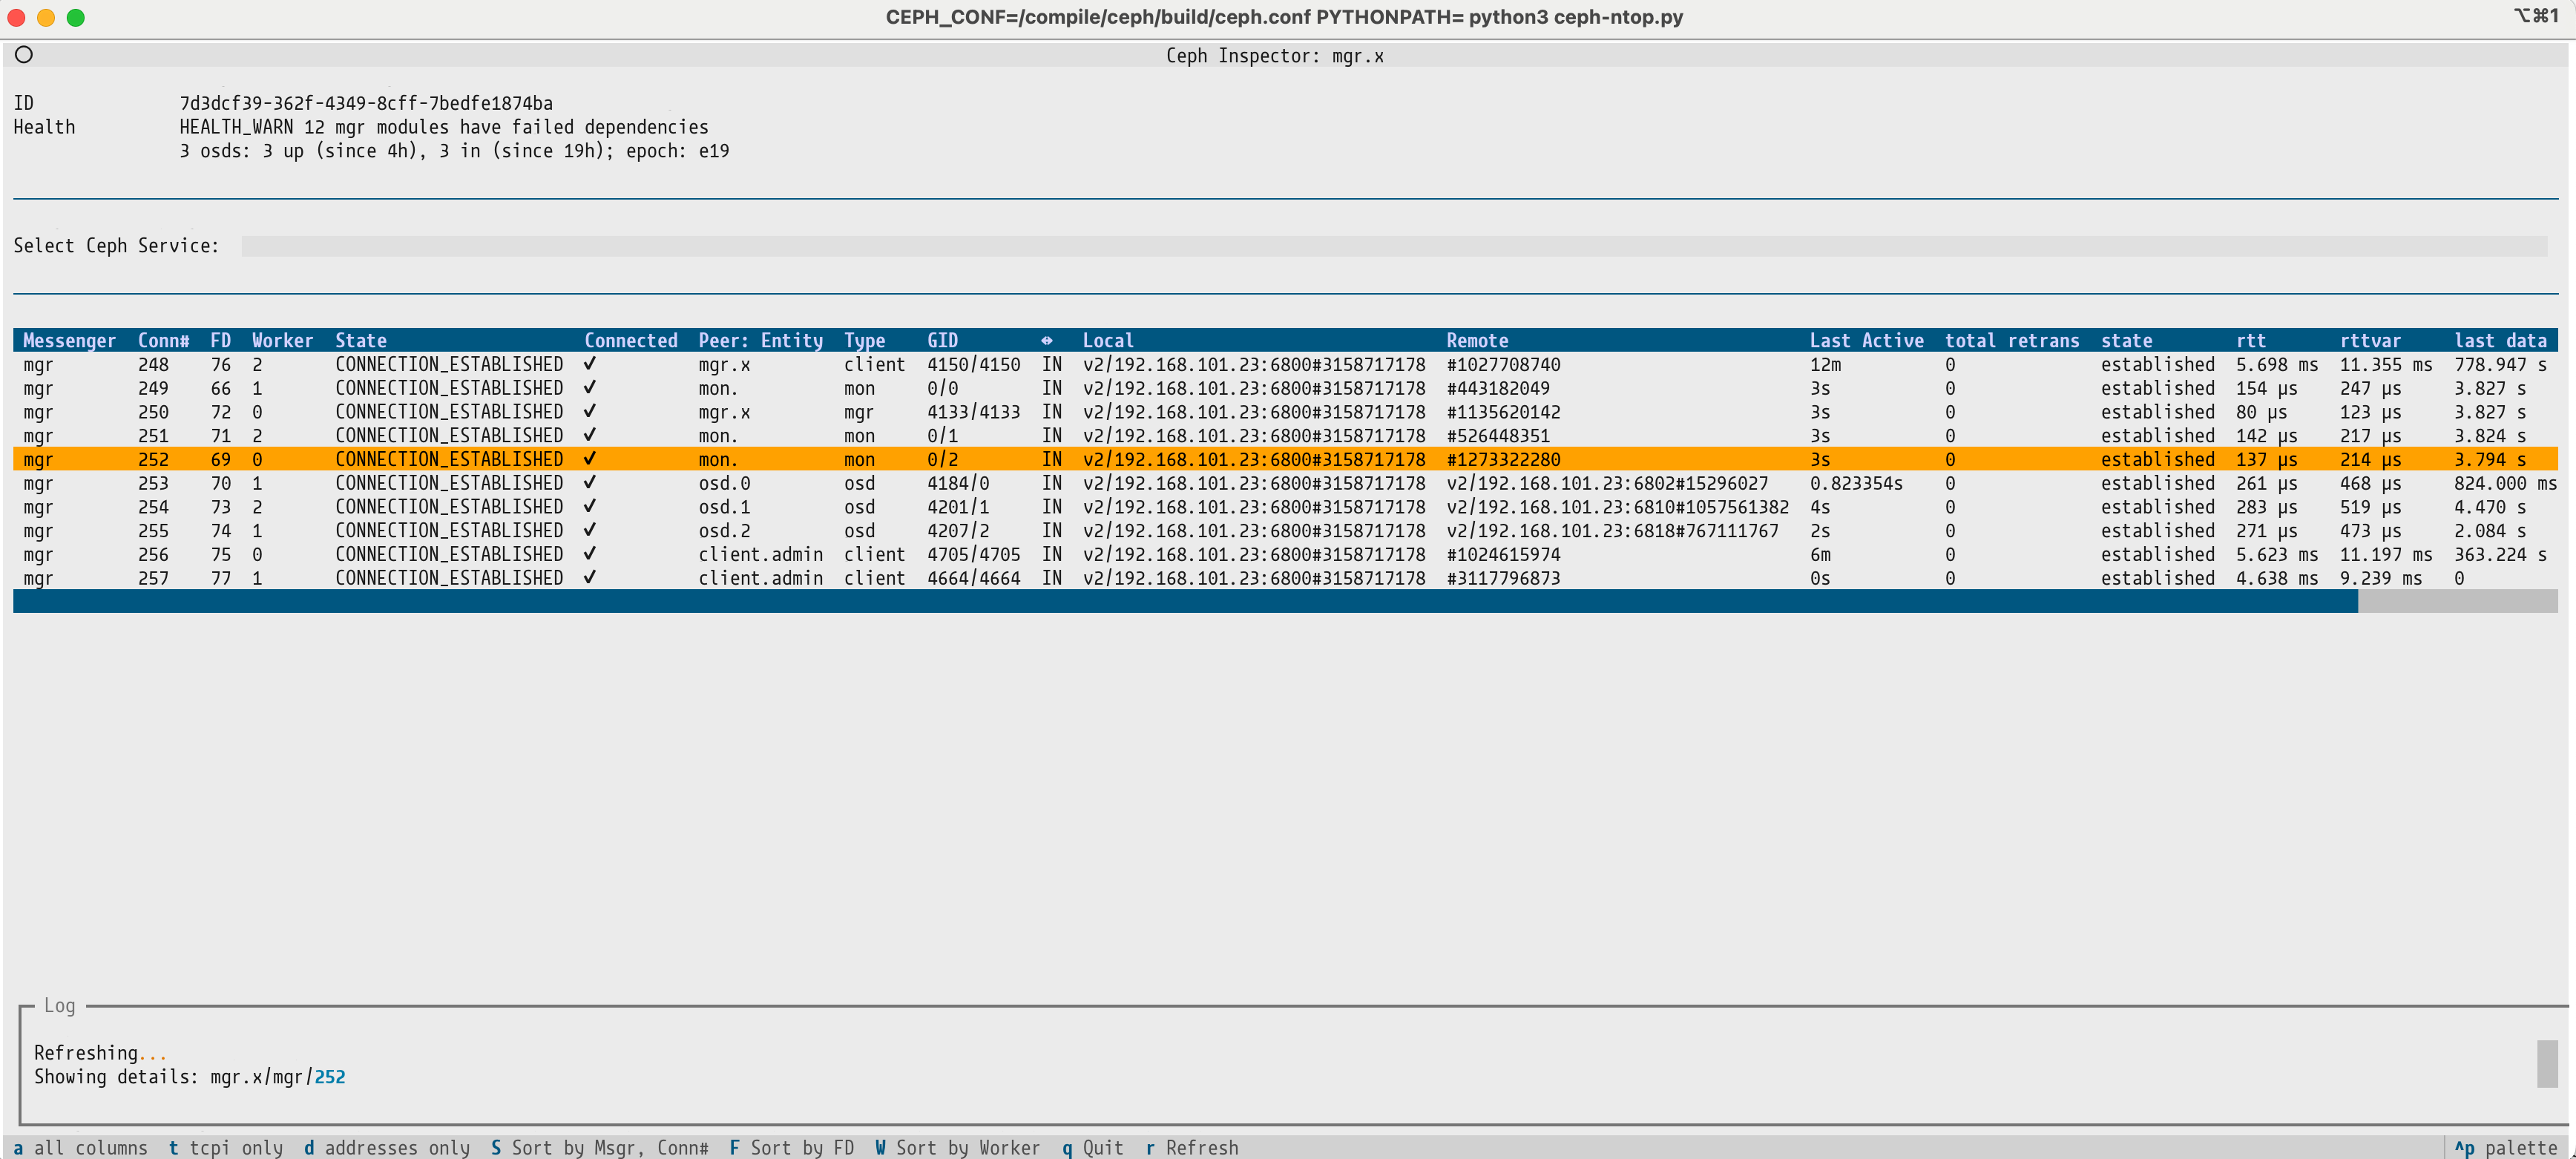The width and height of the screenshot is (2576, 1159).
Task: Click the State column header
Action: pos(361,341)
